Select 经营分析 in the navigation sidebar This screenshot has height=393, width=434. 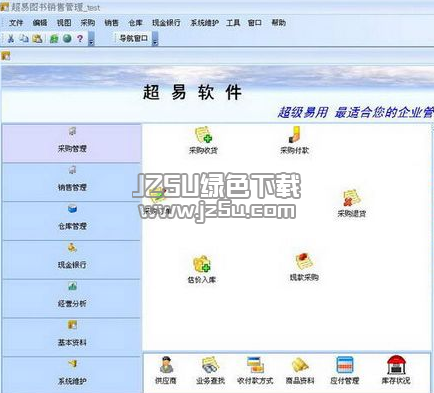point(72,298)
